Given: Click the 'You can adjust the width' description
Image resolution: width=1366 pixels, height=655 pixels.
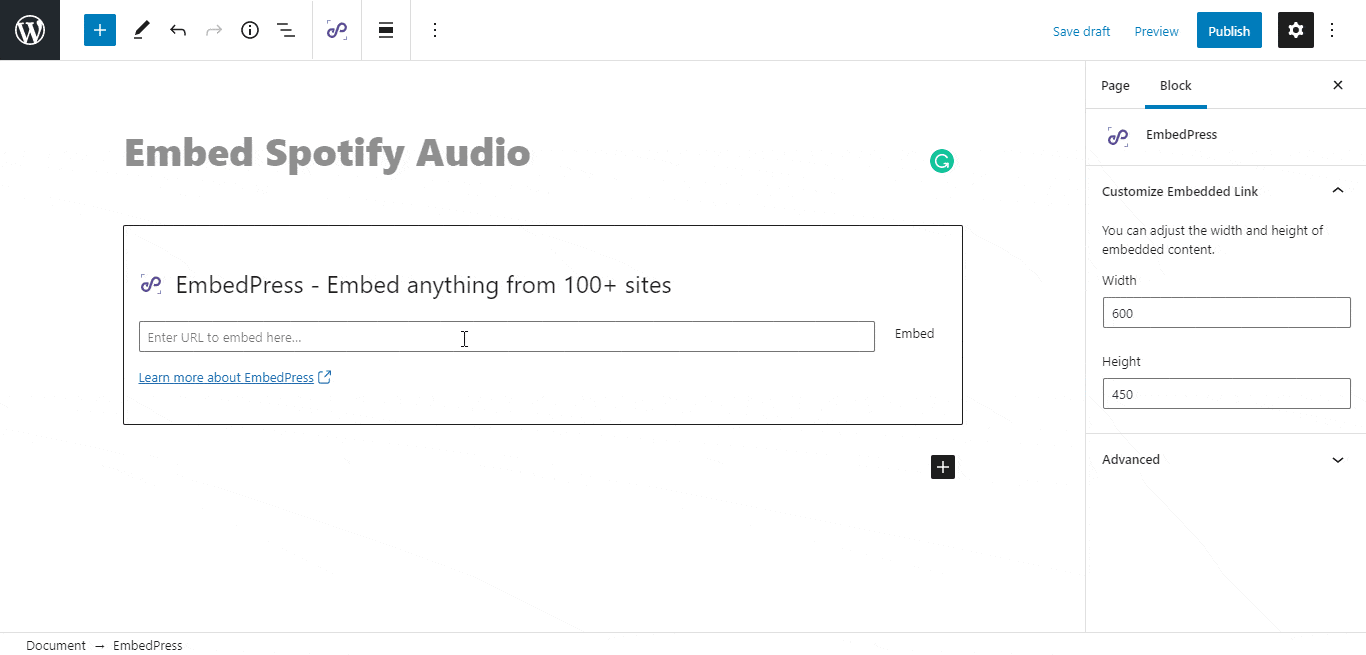Looking at the screenshot, I should [x=1212, y=240].
